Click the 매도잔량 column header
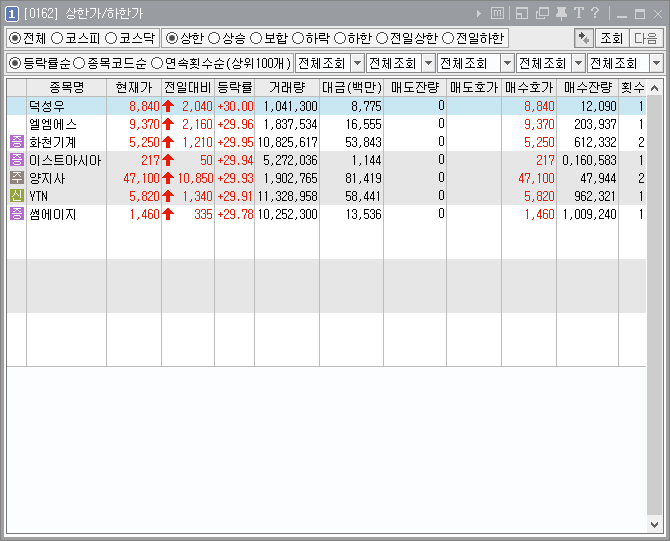Screen dimensions: 670x541 (415, 88)
